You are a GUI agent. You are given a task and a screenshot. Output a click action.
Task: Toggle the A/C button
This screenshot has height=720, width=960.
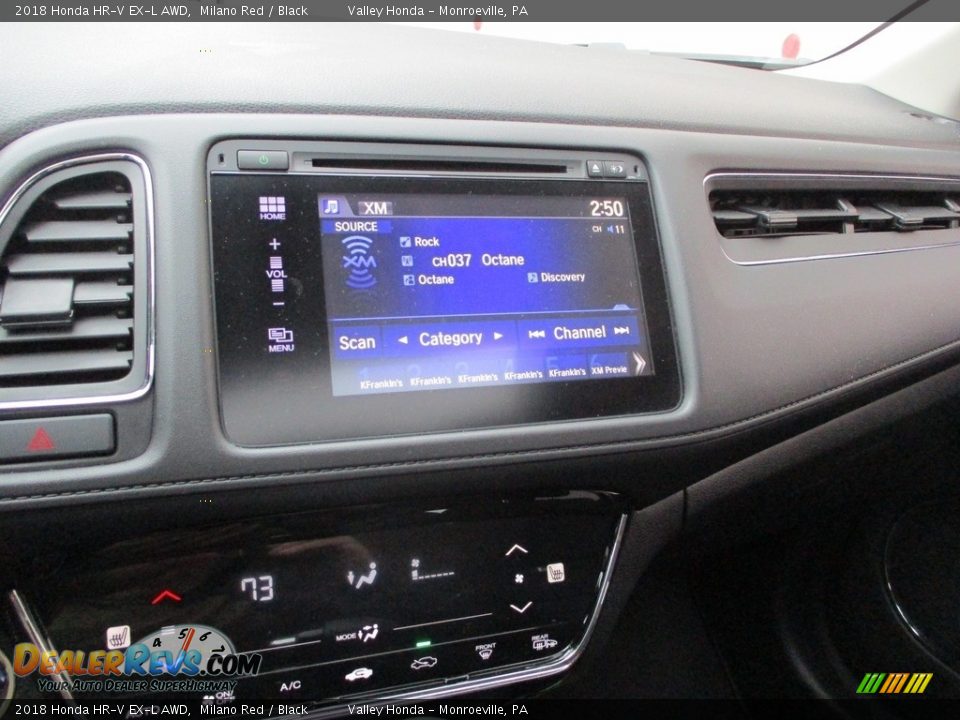tap(290, 686)
